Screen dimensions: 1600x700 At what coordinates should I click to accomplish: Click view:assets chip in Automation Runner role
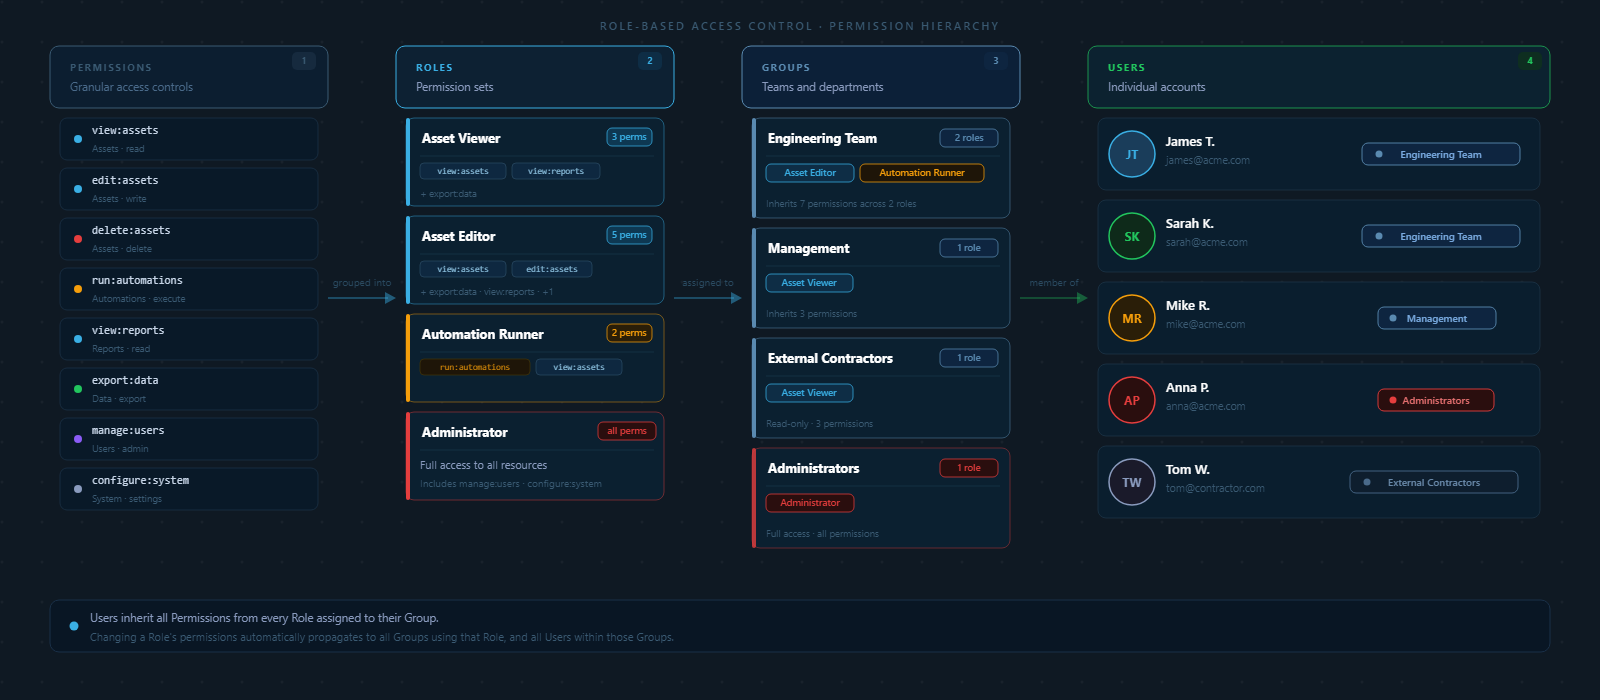pyautogui.click(x=579, y=367)
